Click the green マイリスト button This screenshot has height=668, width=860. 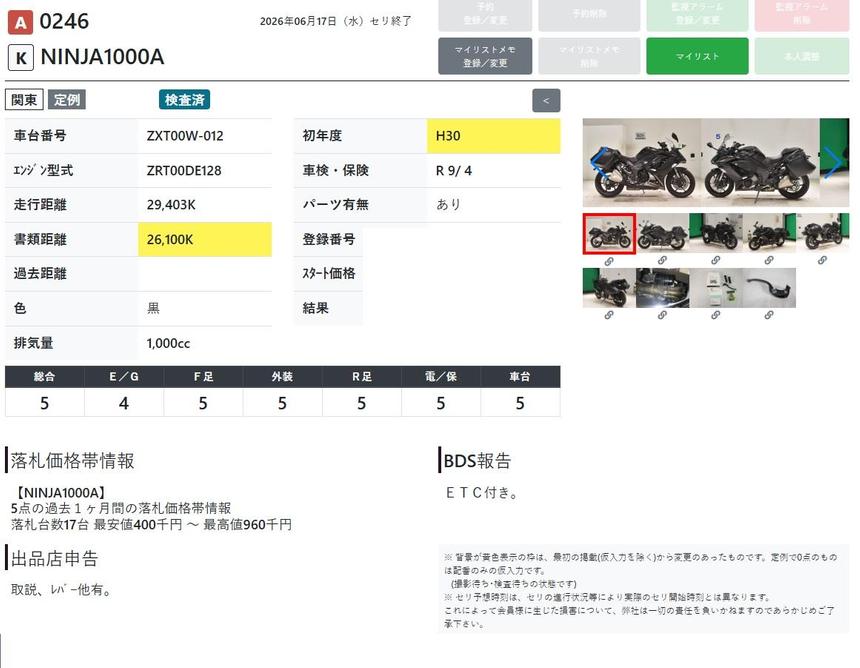(x=697, y=56)
